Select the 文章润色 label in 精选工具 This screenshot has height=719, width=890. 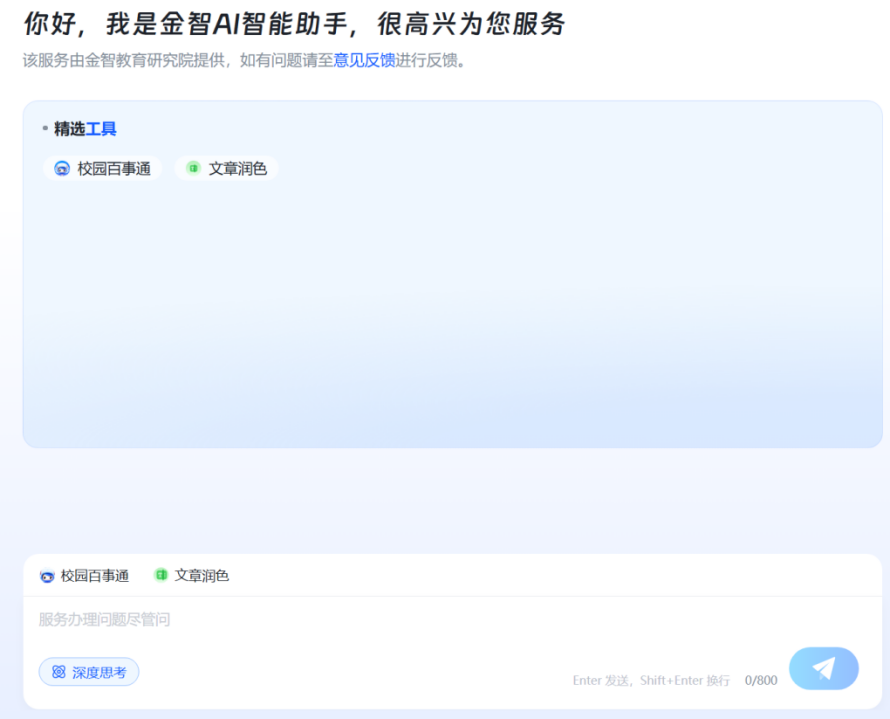[x=238, y=169]
